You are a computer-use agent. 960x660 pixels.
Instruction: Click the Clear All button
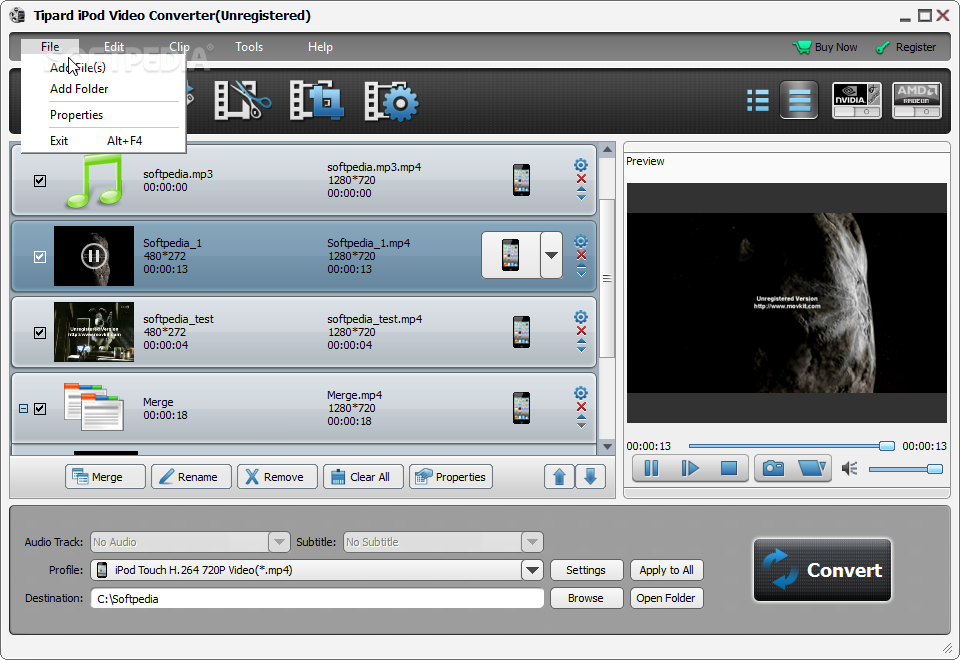[x=363, y=476]
